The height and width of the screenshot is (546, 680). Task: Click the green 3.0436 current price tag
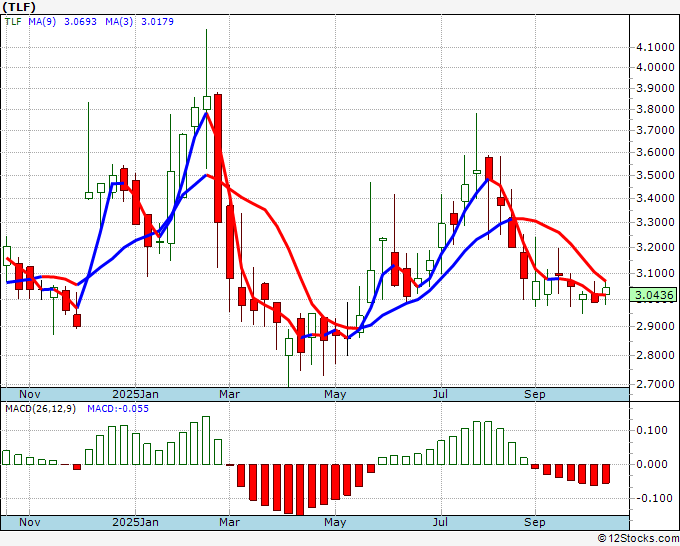[x=654, y=294]
